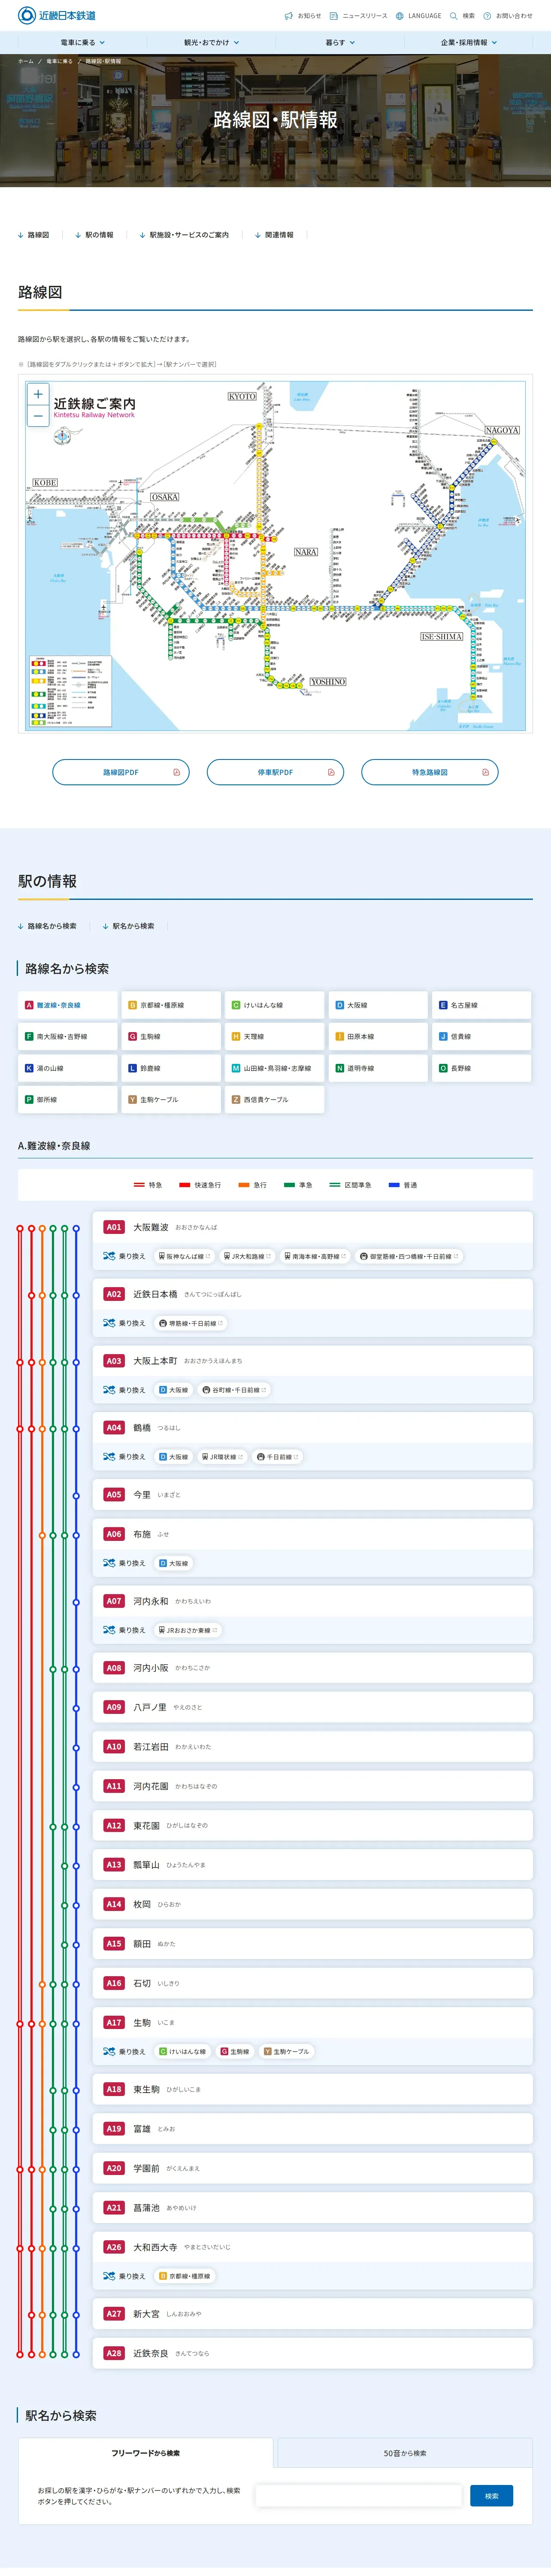
Task: Open the LANGUAGE globe selector
Action: click(418, 16)
